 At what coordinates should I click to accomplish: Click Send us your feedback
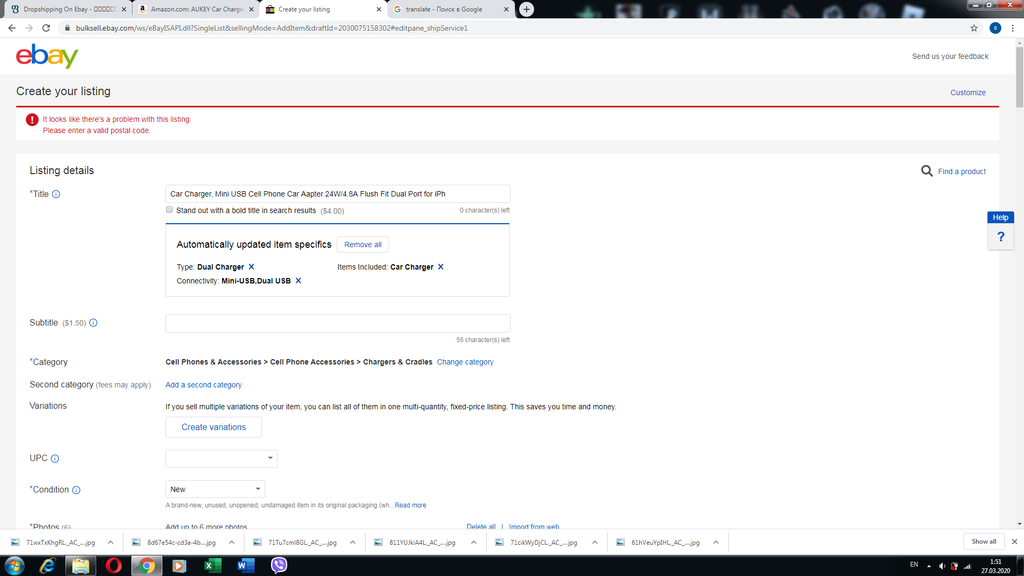950,56
